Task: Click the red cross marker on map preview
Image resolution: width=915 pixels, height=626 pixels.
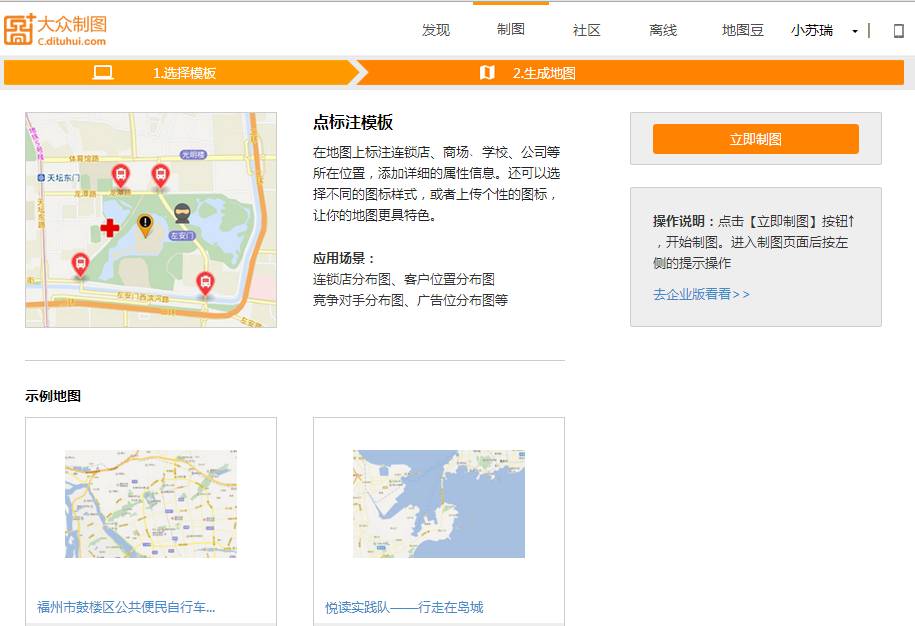Action: pyautogui.click(x=109, y=228)
